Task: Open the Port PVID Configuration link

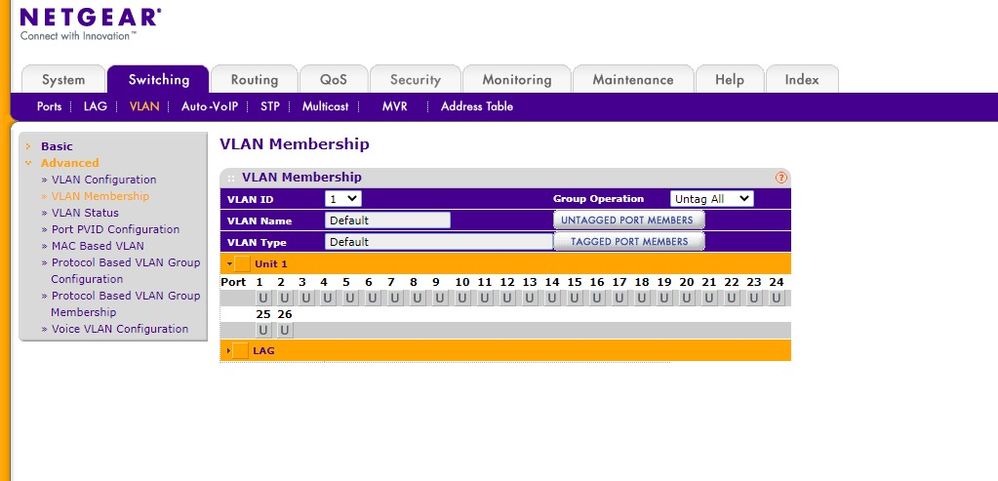Action: [115, 229]
